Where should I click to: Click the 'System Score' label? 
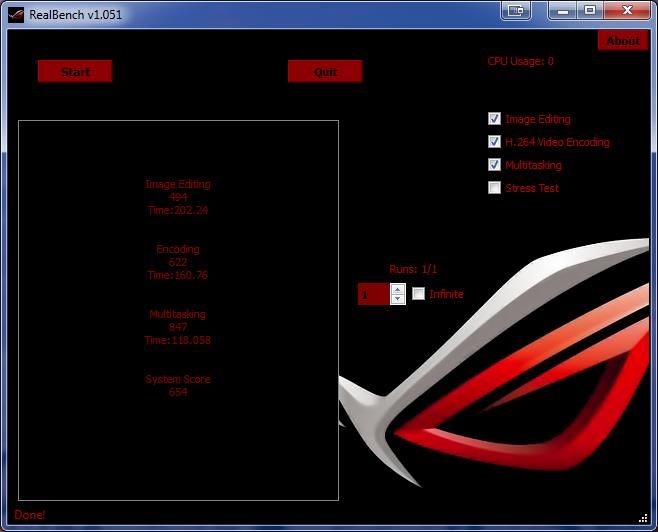[x=178, y=379]
